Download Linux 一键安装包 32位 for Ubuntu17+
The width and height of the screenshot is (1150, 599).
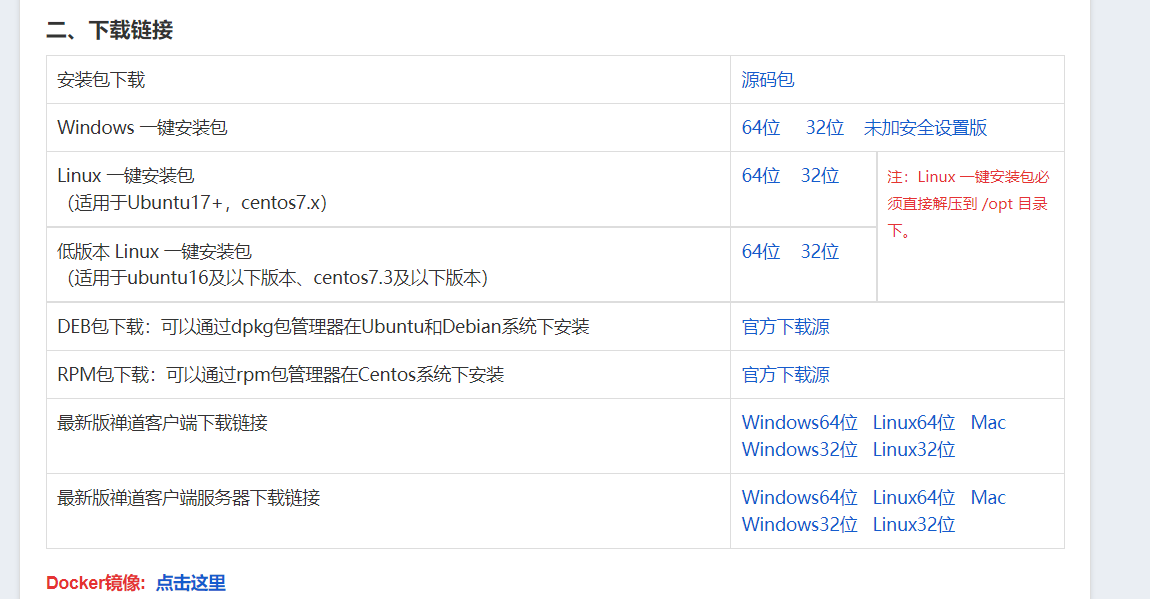(x=820, y=176)
